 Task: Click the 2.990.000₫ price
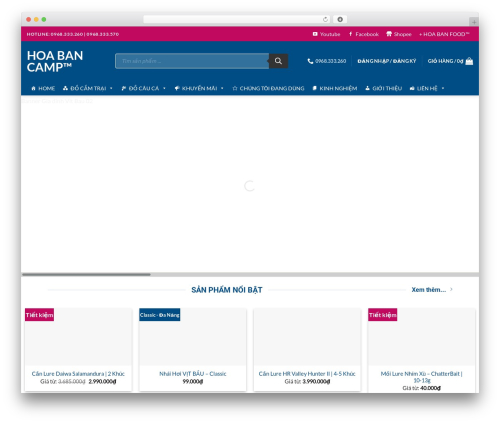[102, 381]
